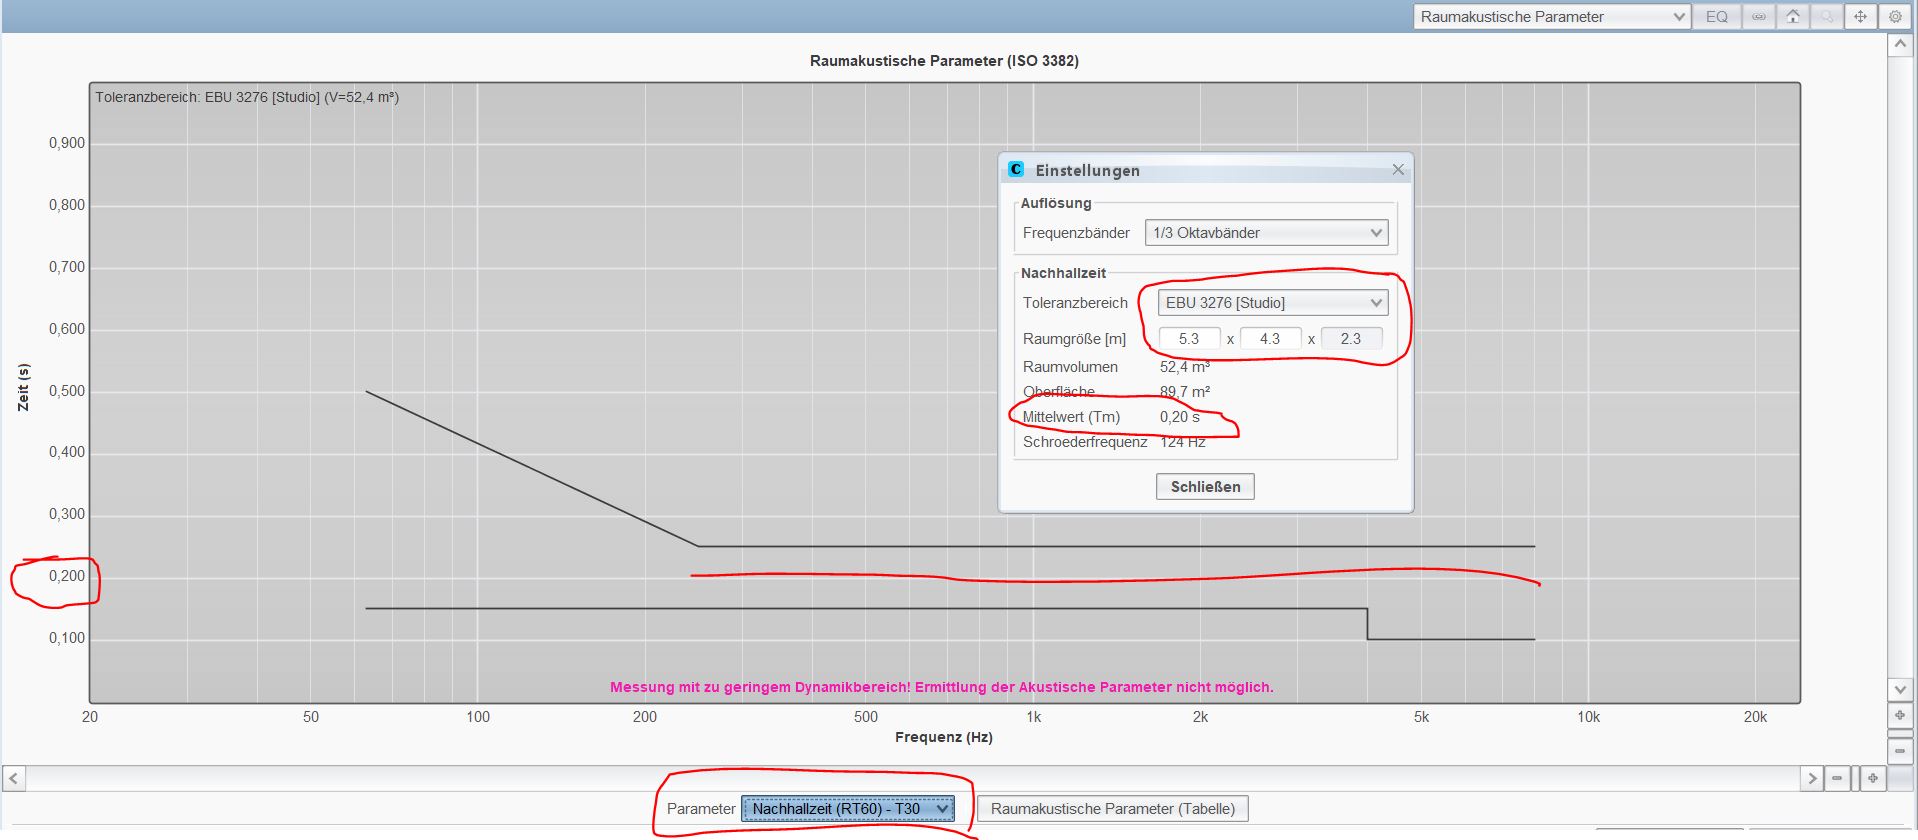Image resolution: width=1918 pixels, height=840 pixels.
Task: Click the Mittelwert (Tm) value 0,20 s
Action: point(1180,417)
